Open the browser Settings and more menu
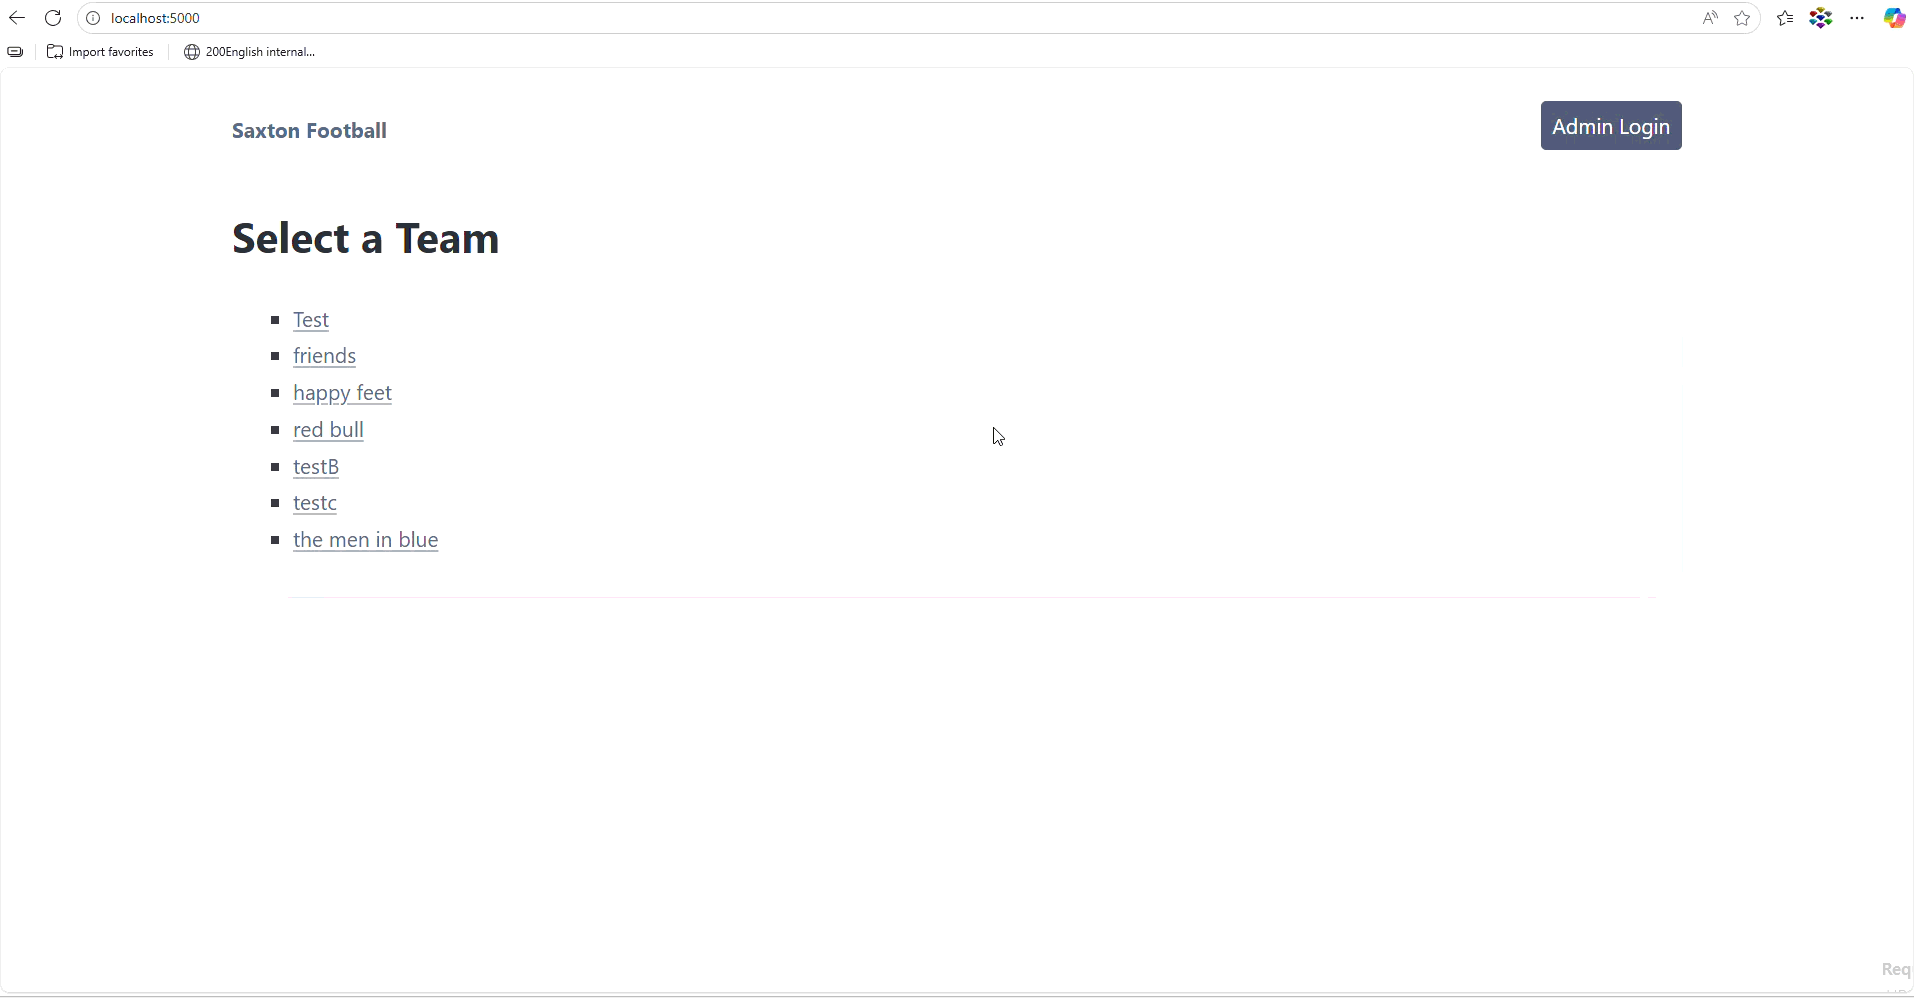 click(1857, 18)
